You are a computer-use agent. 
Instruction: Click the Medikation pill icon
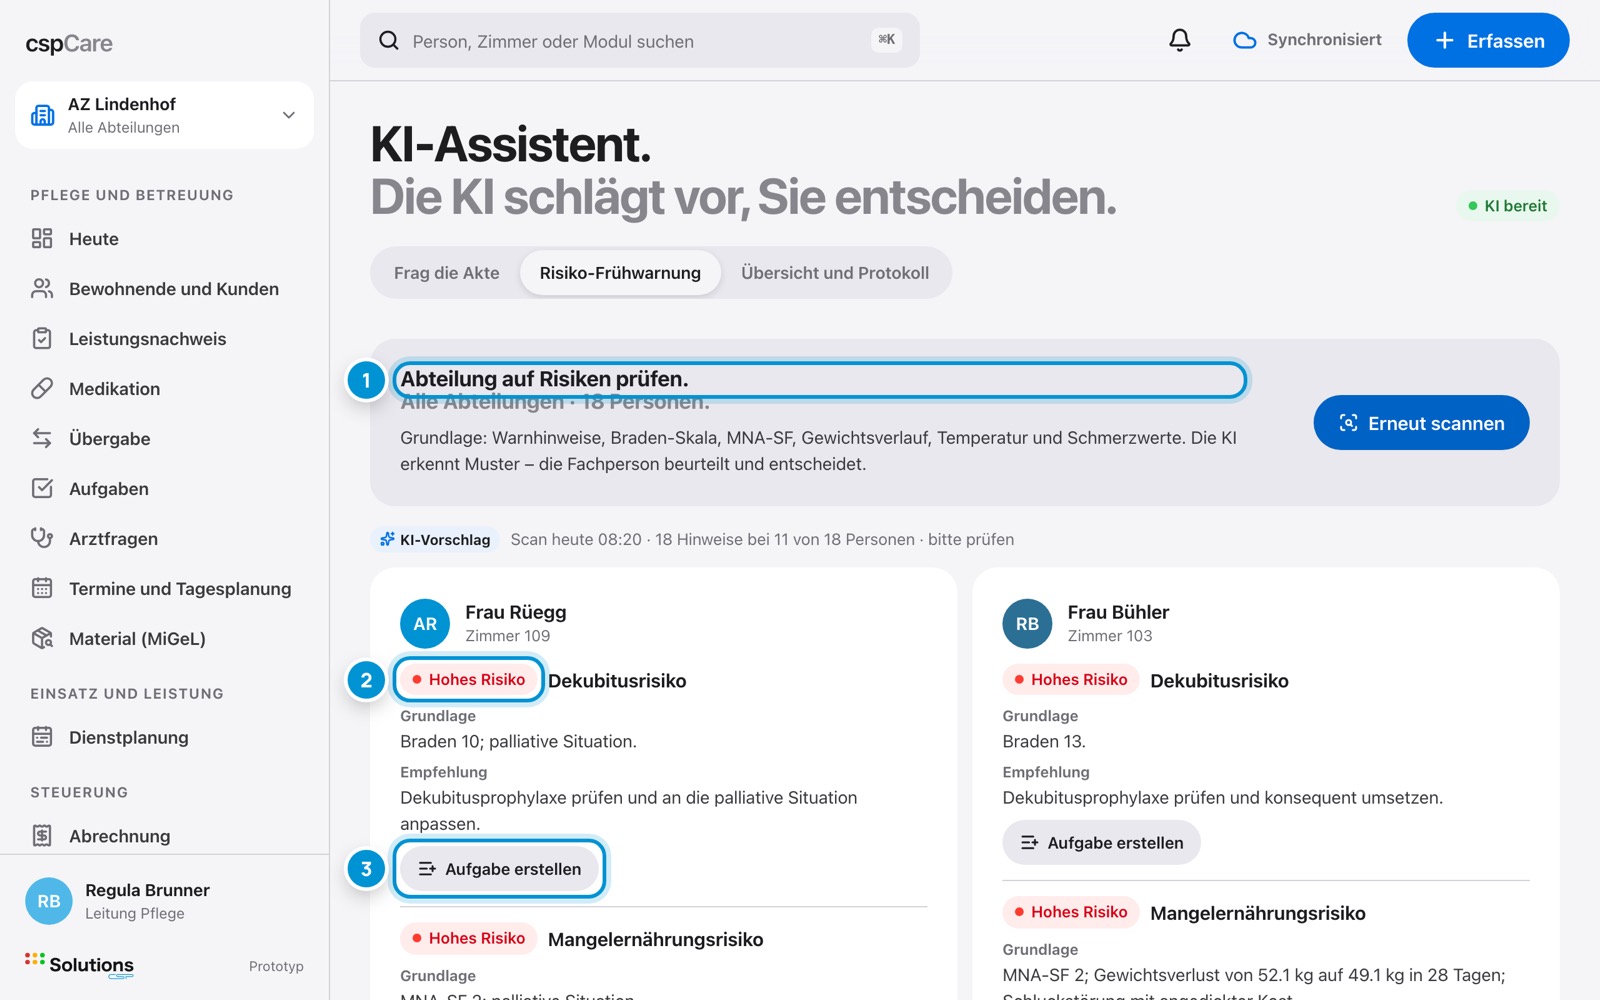pos(42,388)
